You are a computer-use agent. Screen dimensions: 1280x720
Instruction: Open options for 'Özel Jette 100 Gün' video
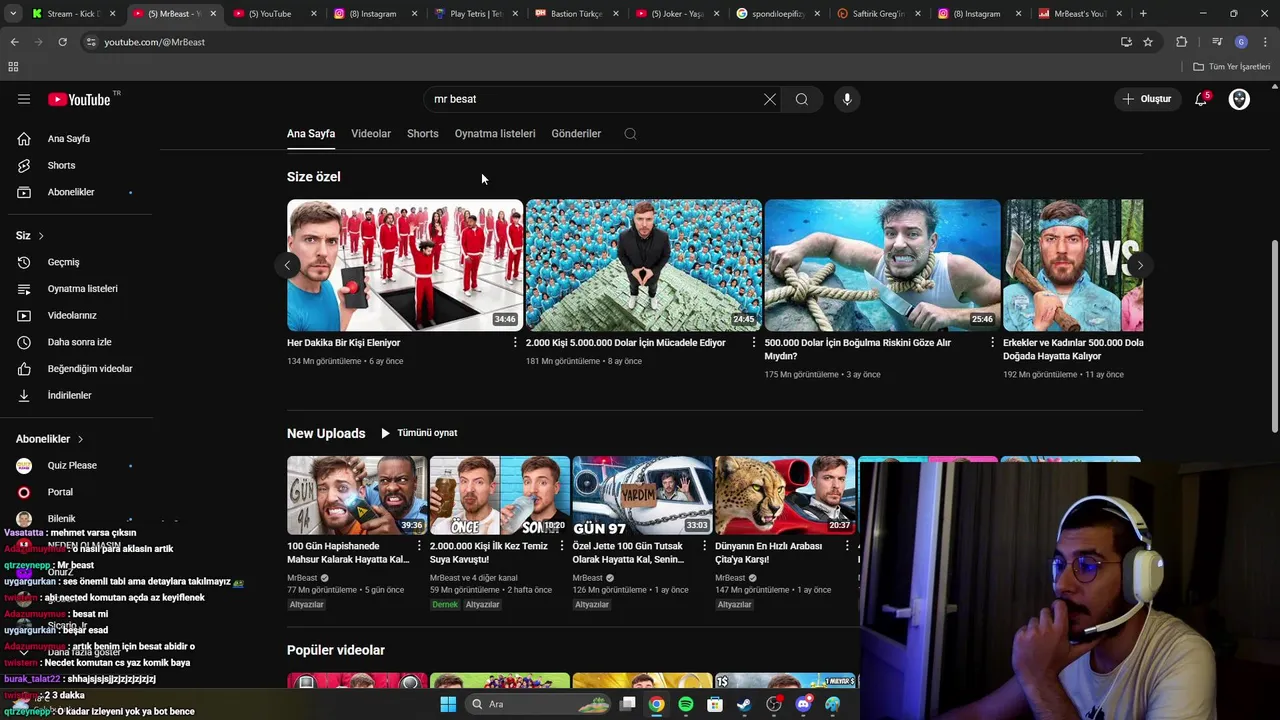[x=705, y=546]
